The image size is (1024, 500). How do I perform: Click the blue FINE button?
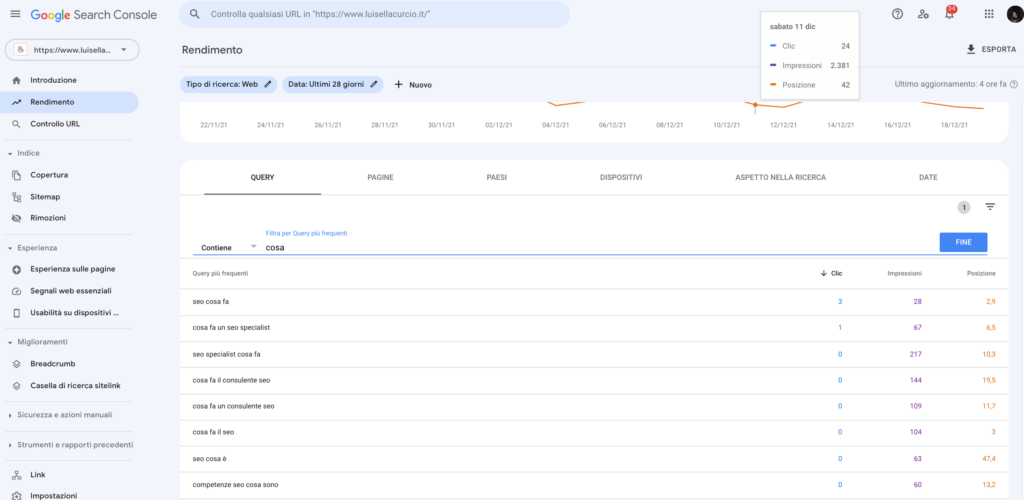(963, 242)
